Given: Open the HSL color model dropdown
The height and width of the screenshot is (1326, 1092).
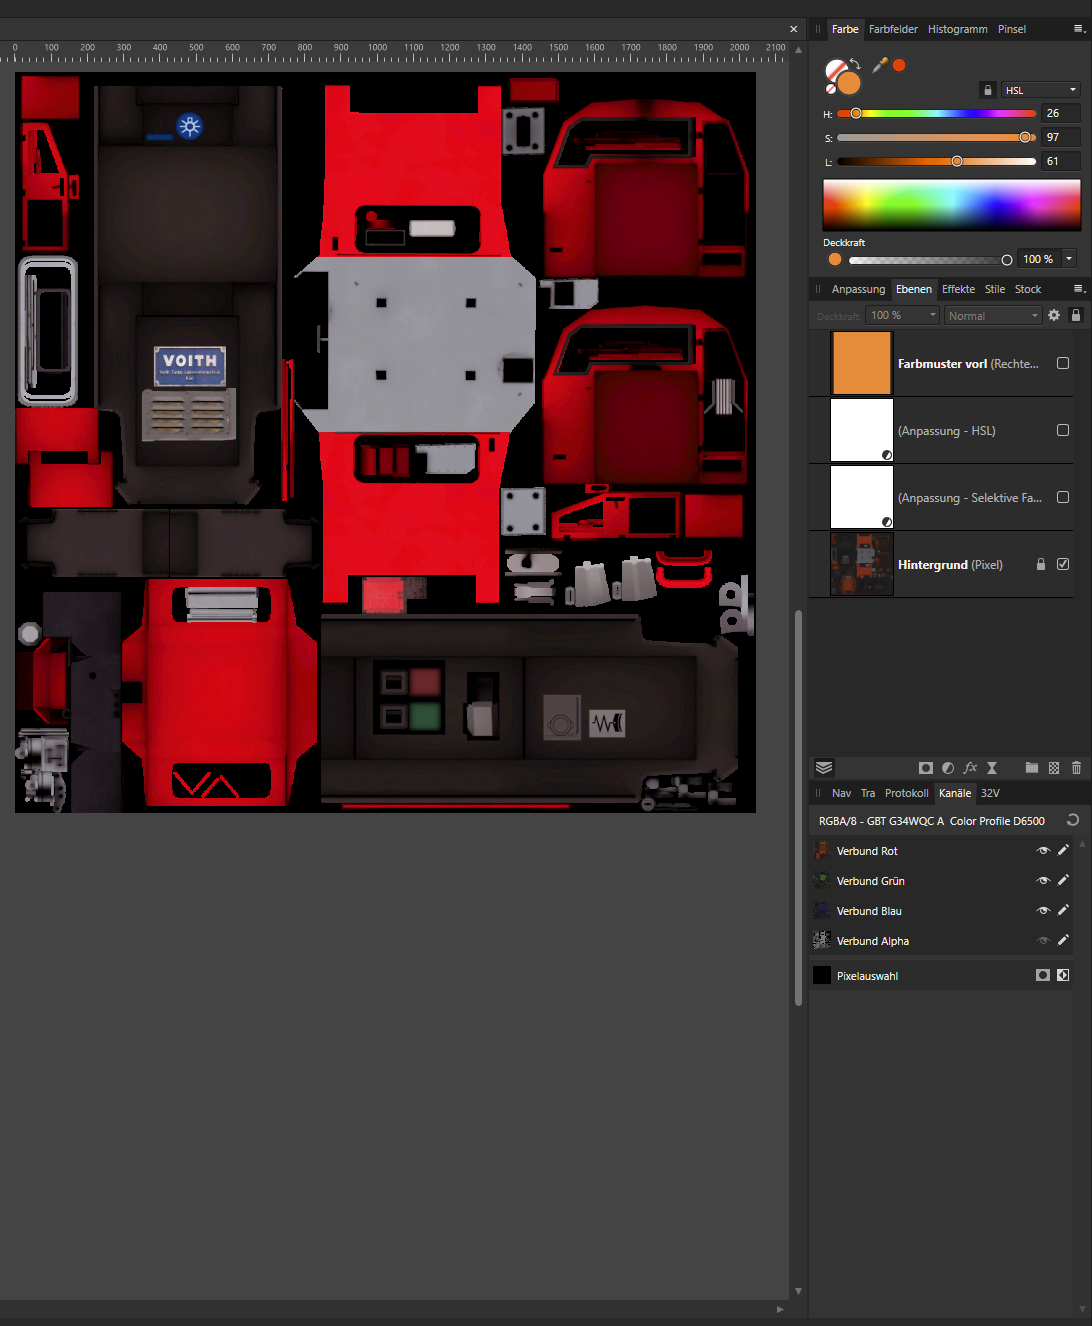Looking at the screenshot, I should [1041, 90].
